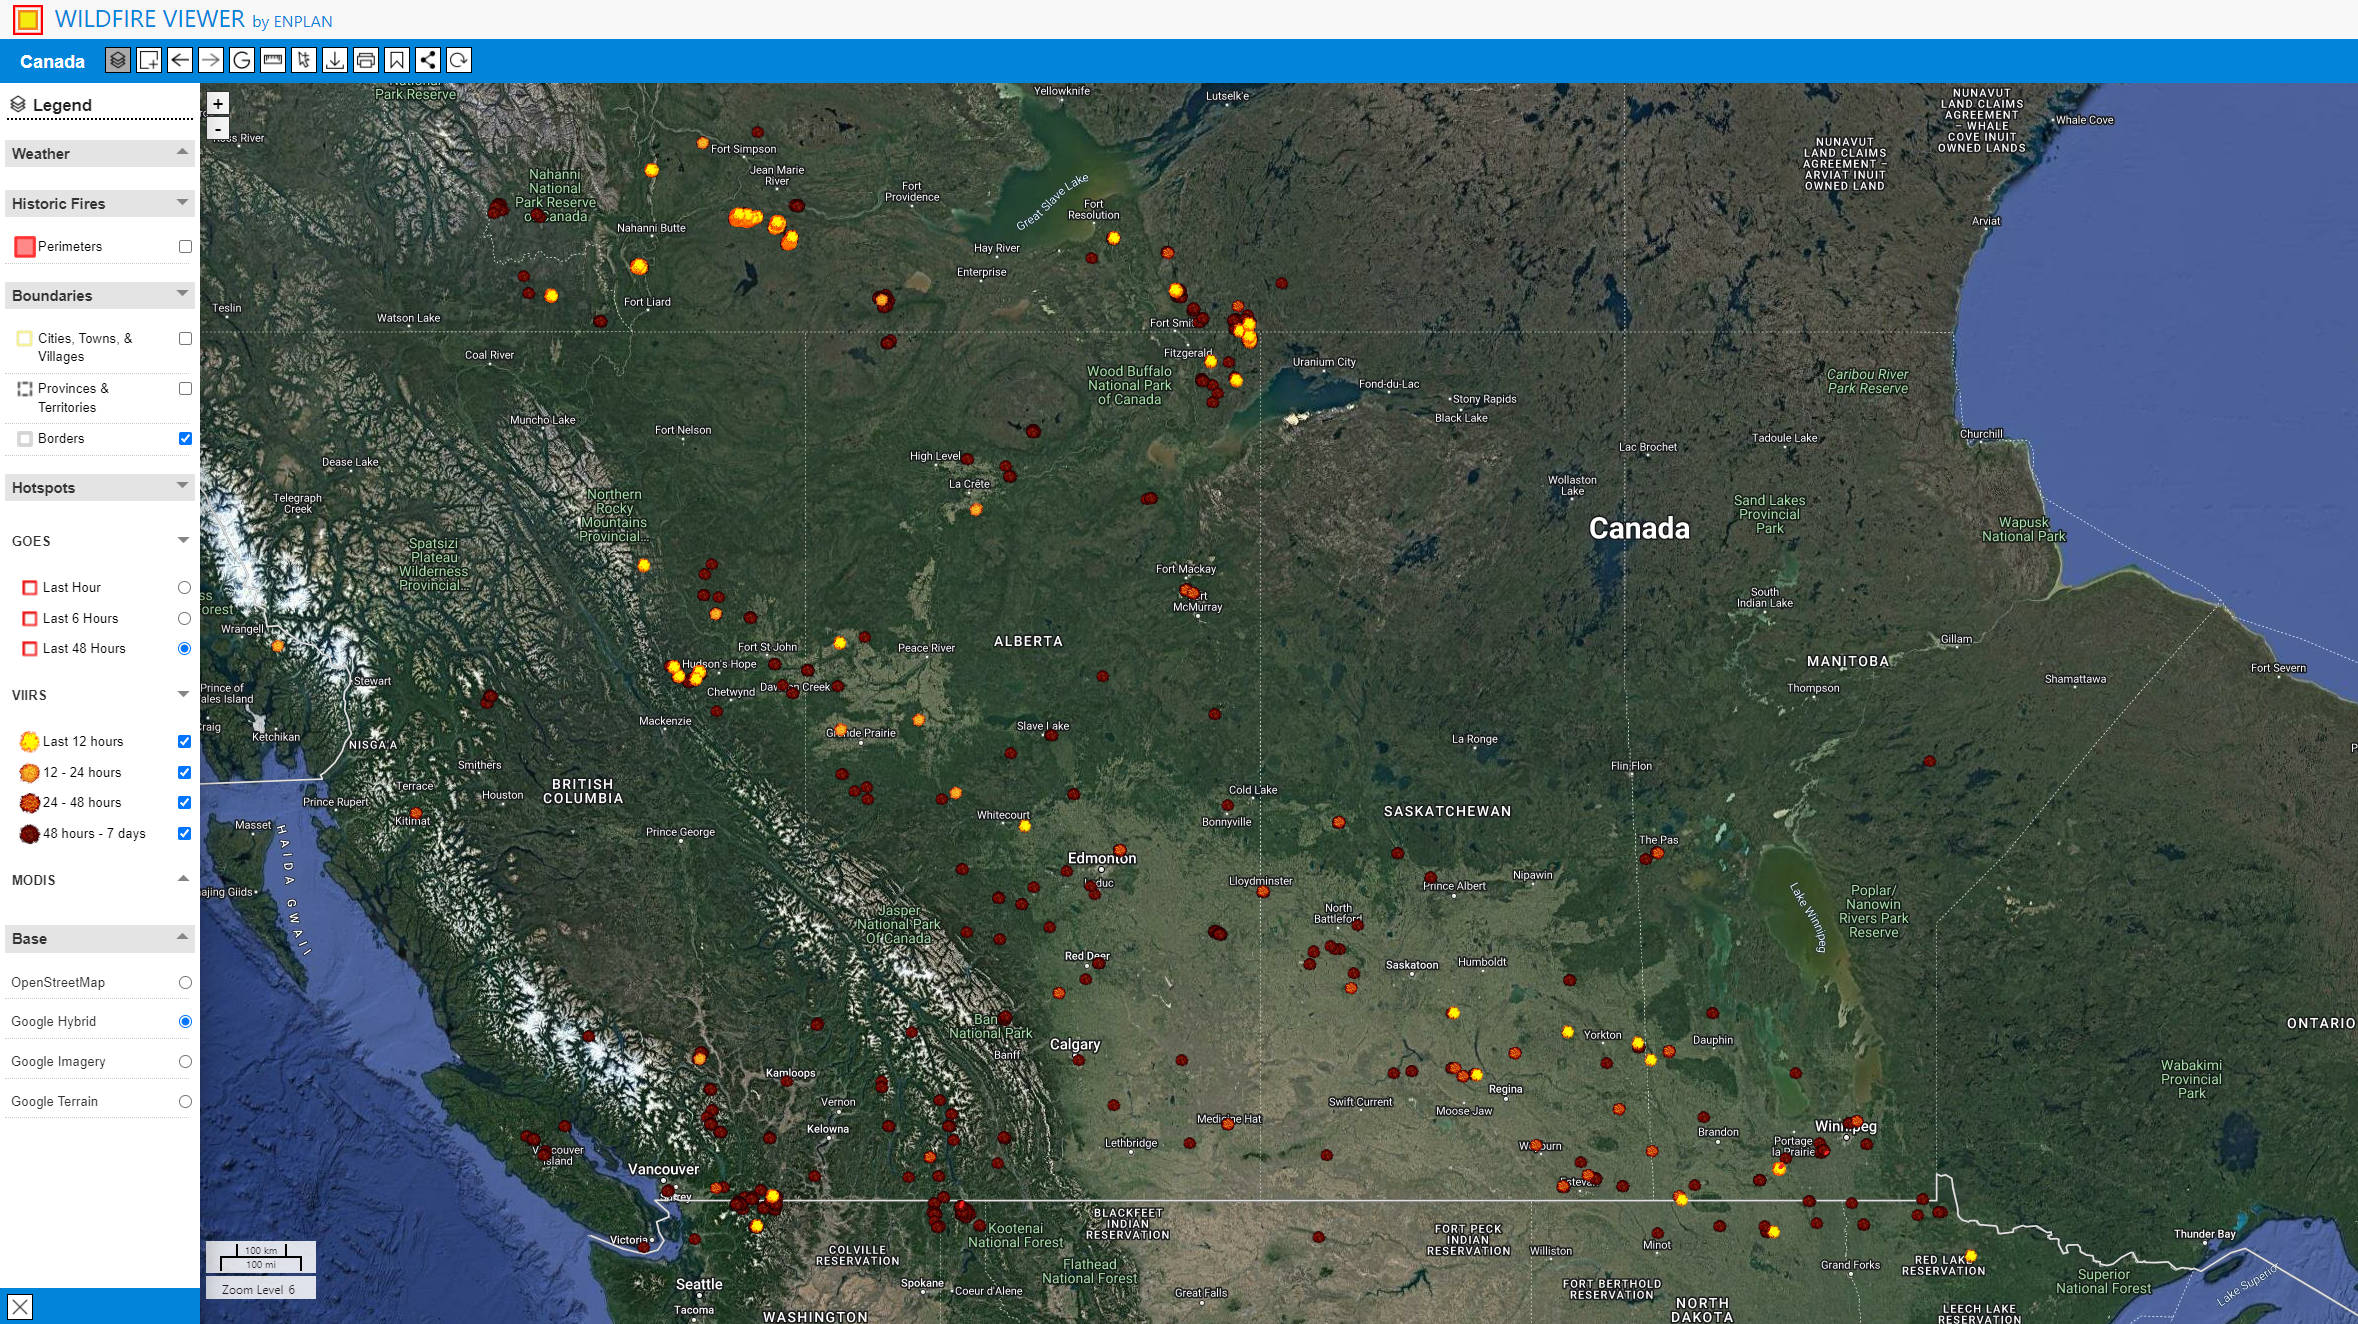Screen dimensions: 2358x1324
Task: Click the Winnipeg map label
Action: (1846, 1126)
